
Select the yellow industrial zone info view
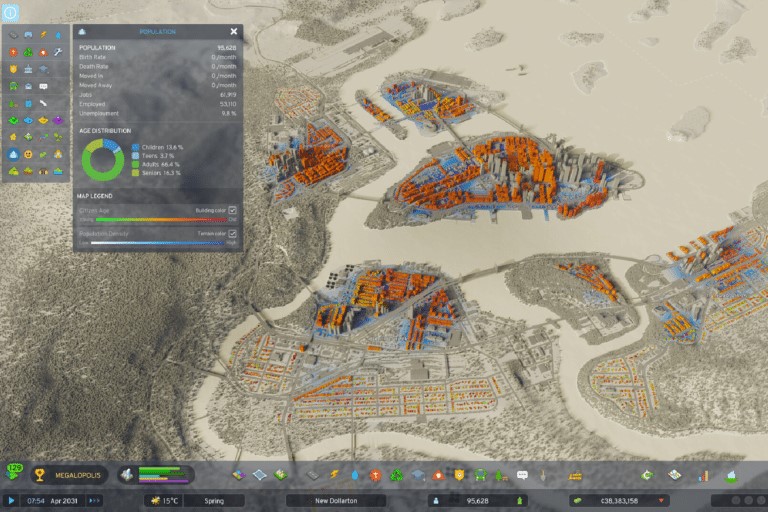(44, 120)
